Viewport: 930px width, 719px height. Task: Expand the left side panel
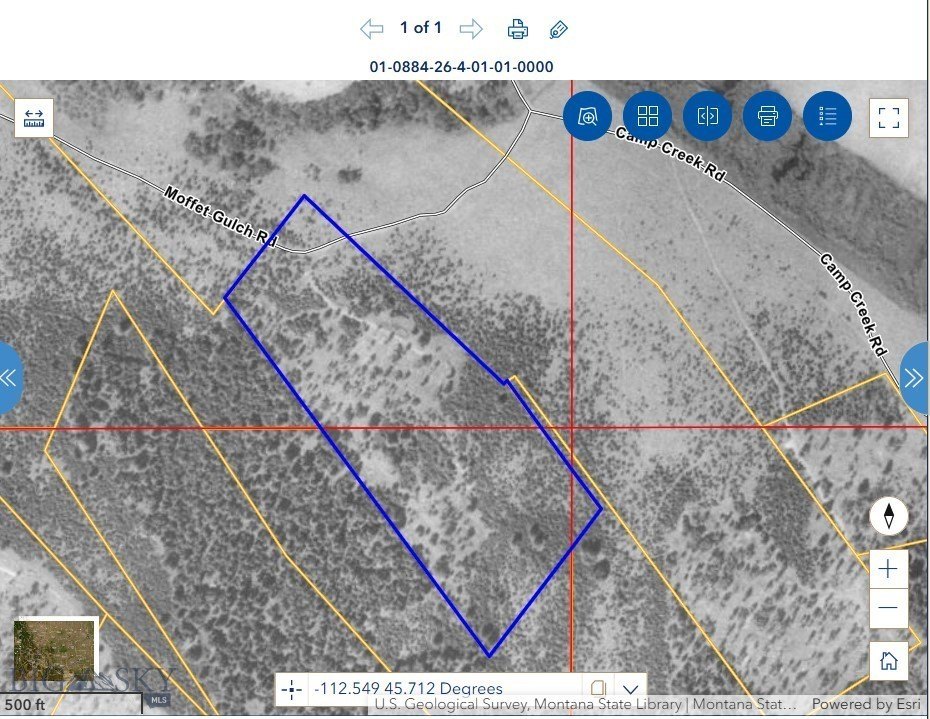(x=9, y=378)
